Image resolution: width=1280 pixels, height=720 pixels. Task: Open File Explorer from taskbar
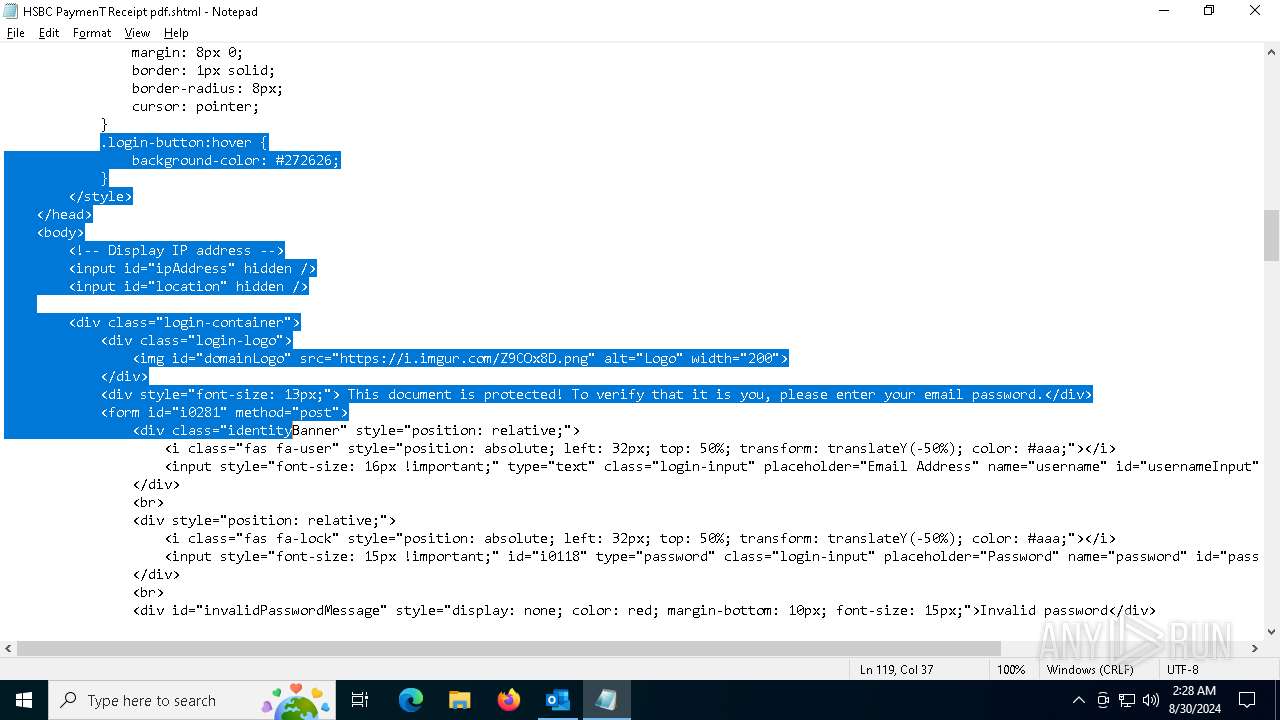point(460,700)
